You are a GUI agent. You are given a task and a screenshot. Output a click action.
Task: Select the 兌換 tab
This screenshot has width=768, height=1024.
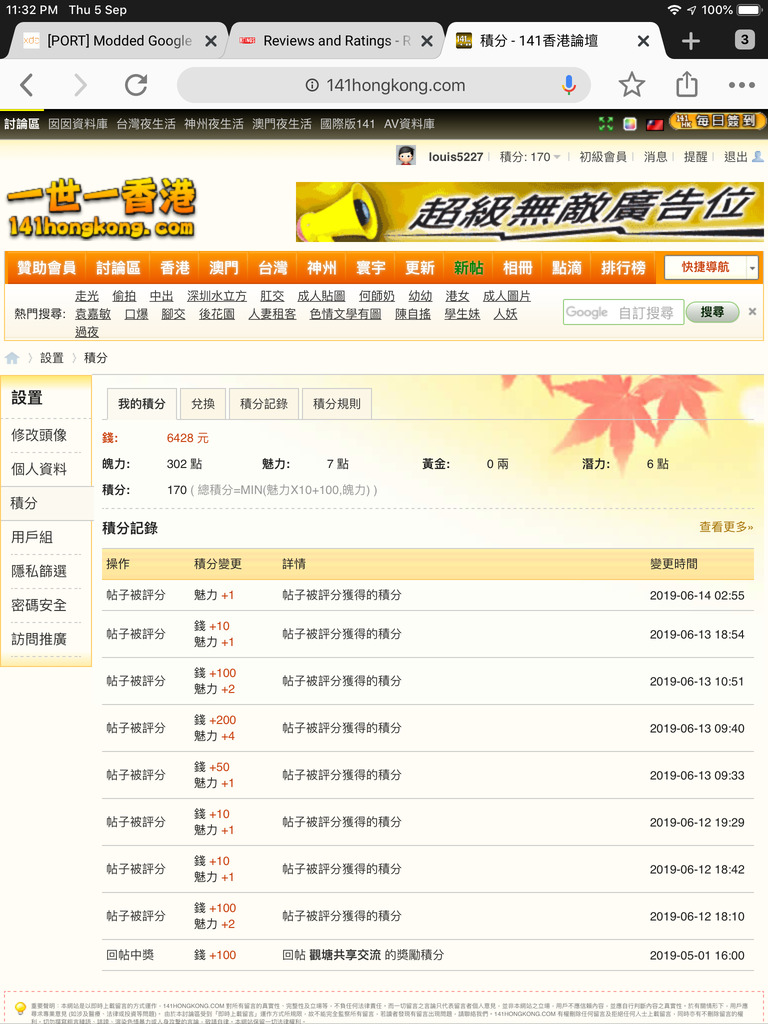(203, 404)
